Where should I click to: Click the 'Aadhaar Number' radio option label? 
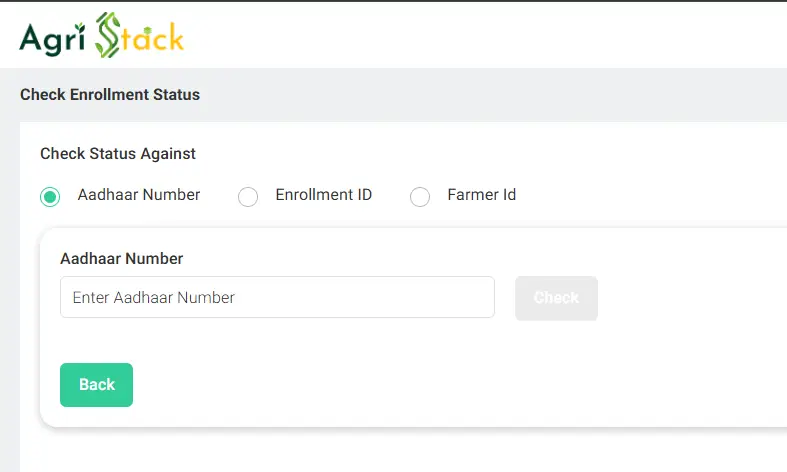[x=139, y=195]
